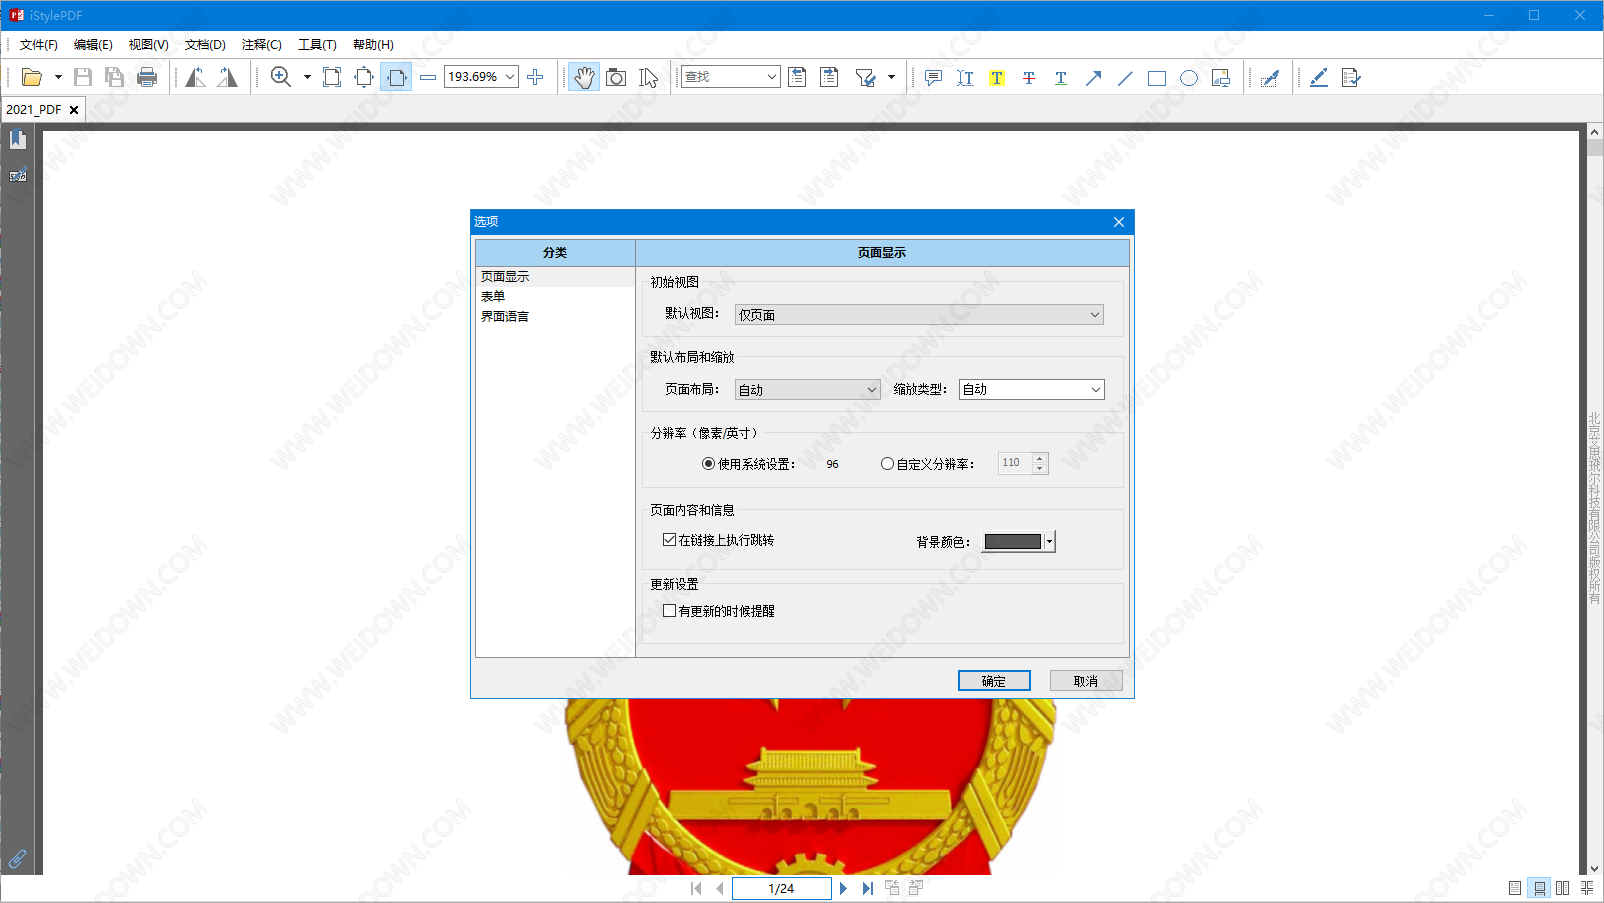Click the Save disk icon in toolbar

click(x=83, y=77)
